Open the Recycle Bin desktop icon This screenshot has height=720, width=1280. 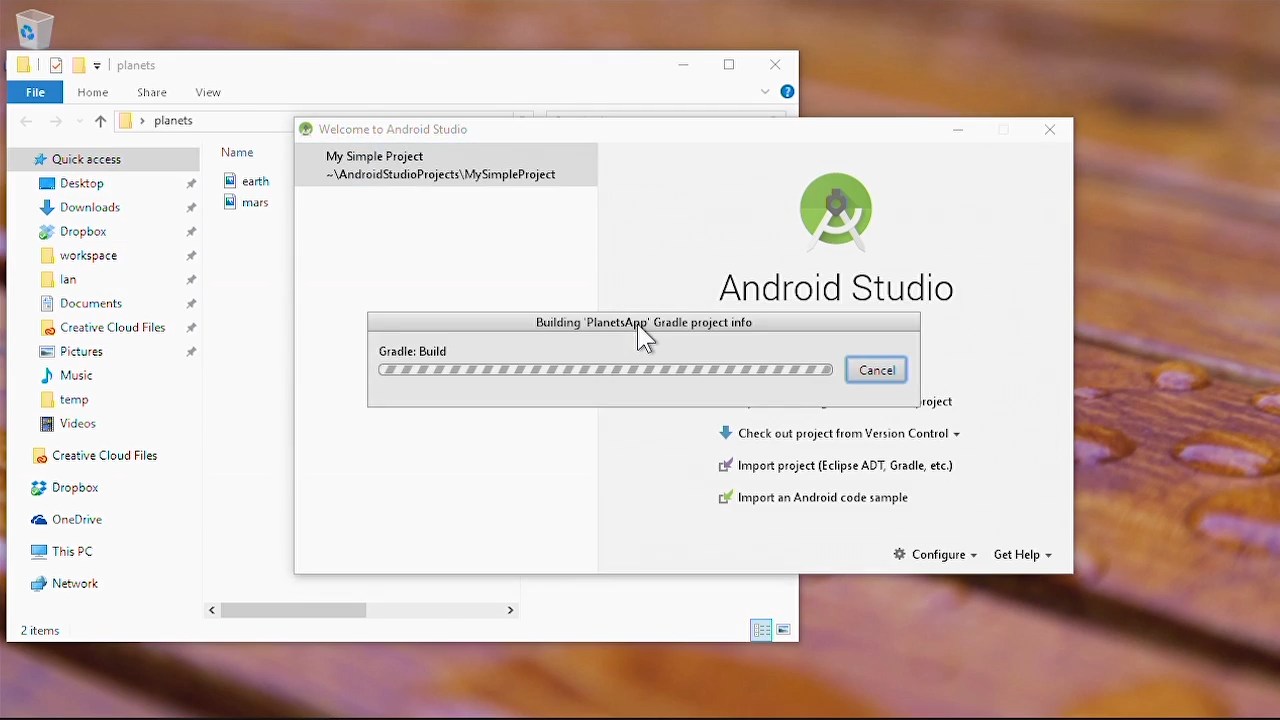(33, 28)
